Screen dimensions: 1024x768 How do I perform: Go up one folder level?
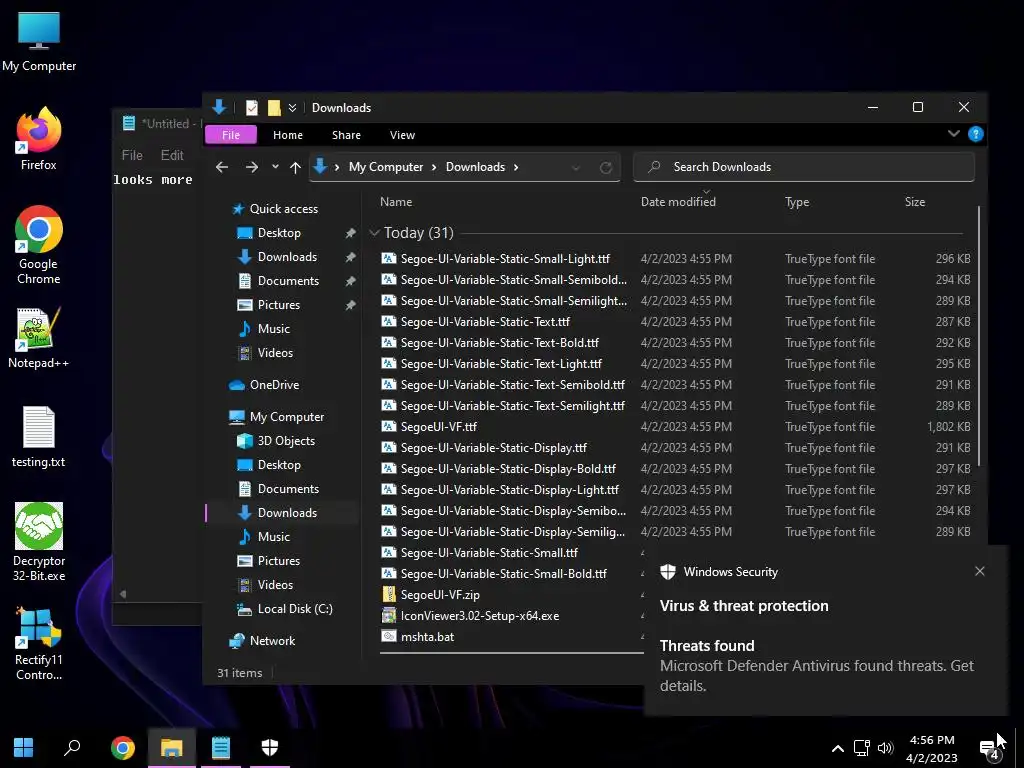click(295, 167)
